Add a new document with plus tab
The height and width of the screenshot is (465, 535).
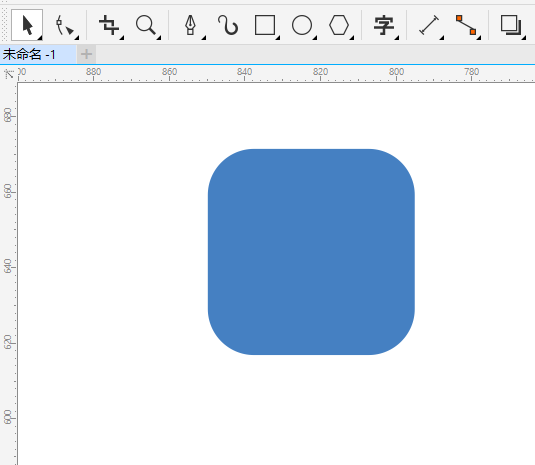(86, 54)
